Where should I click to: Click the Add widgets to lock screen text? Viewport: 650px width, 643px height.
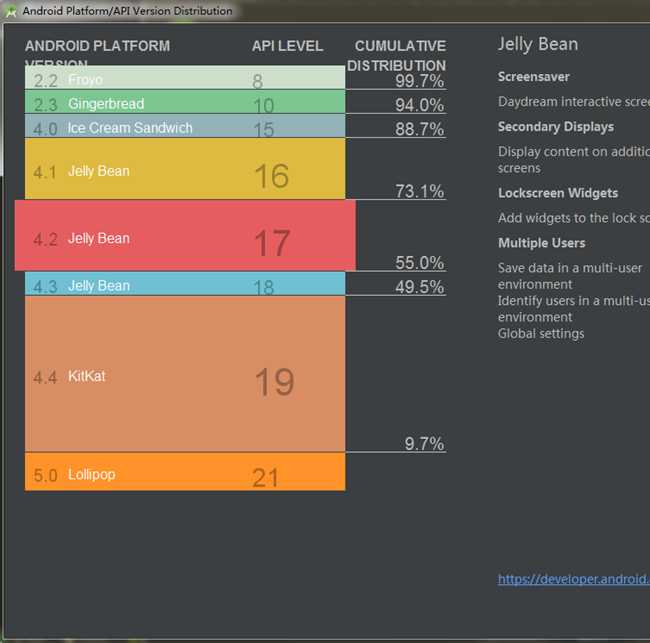[x=574, y=218]
